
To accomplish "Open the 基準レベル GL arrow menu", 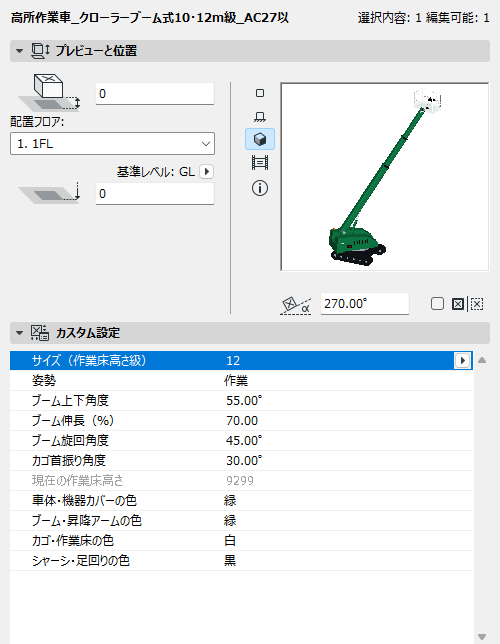I will (x=206, y=171).
